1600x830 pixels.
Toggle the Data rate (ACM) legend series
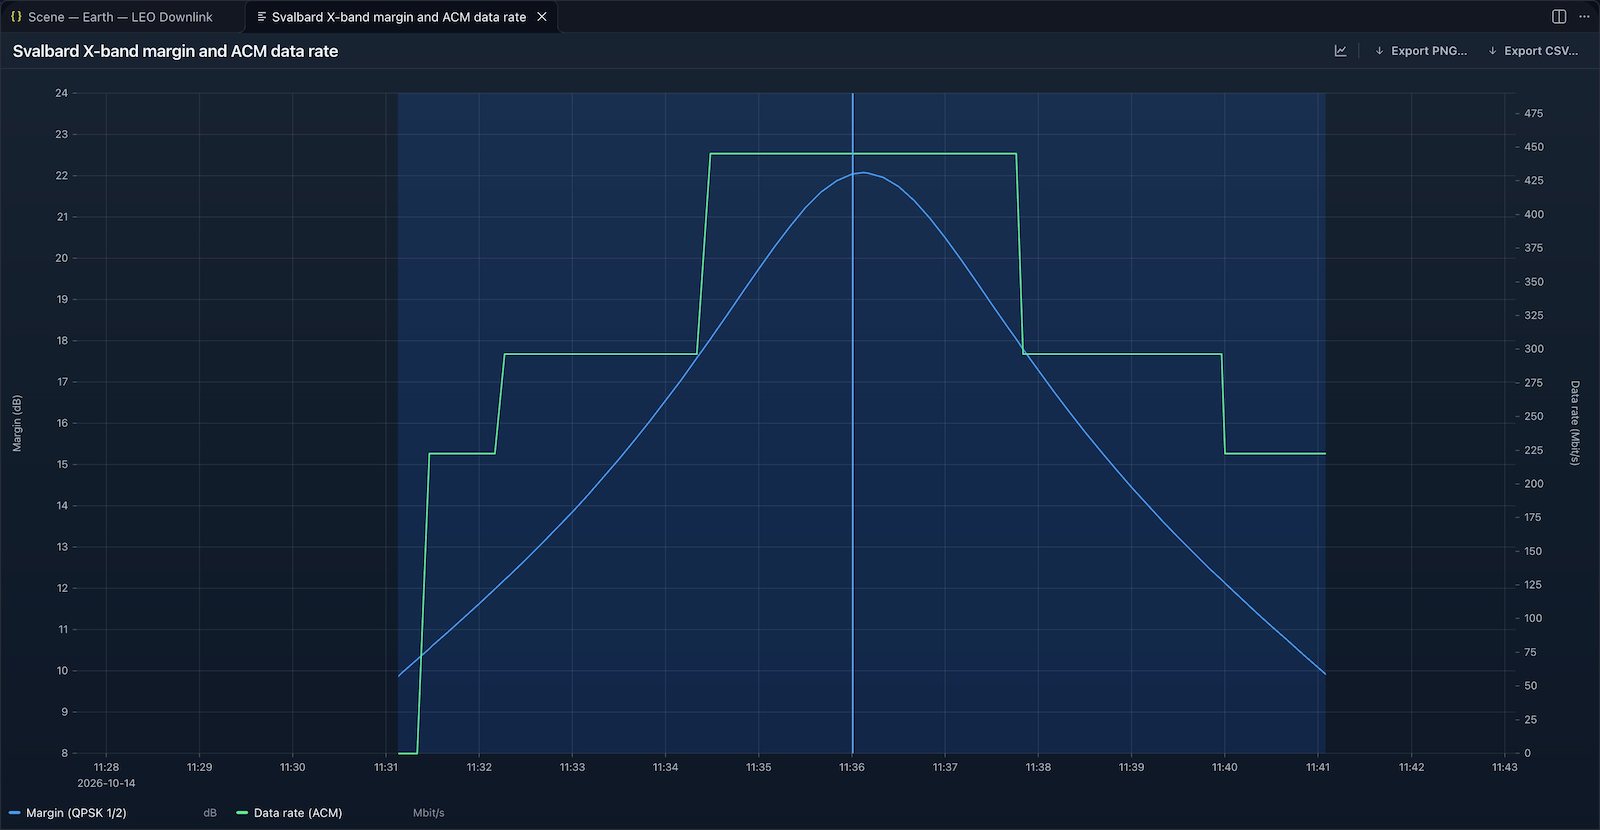pyautogui.click(x=289, y=813)
